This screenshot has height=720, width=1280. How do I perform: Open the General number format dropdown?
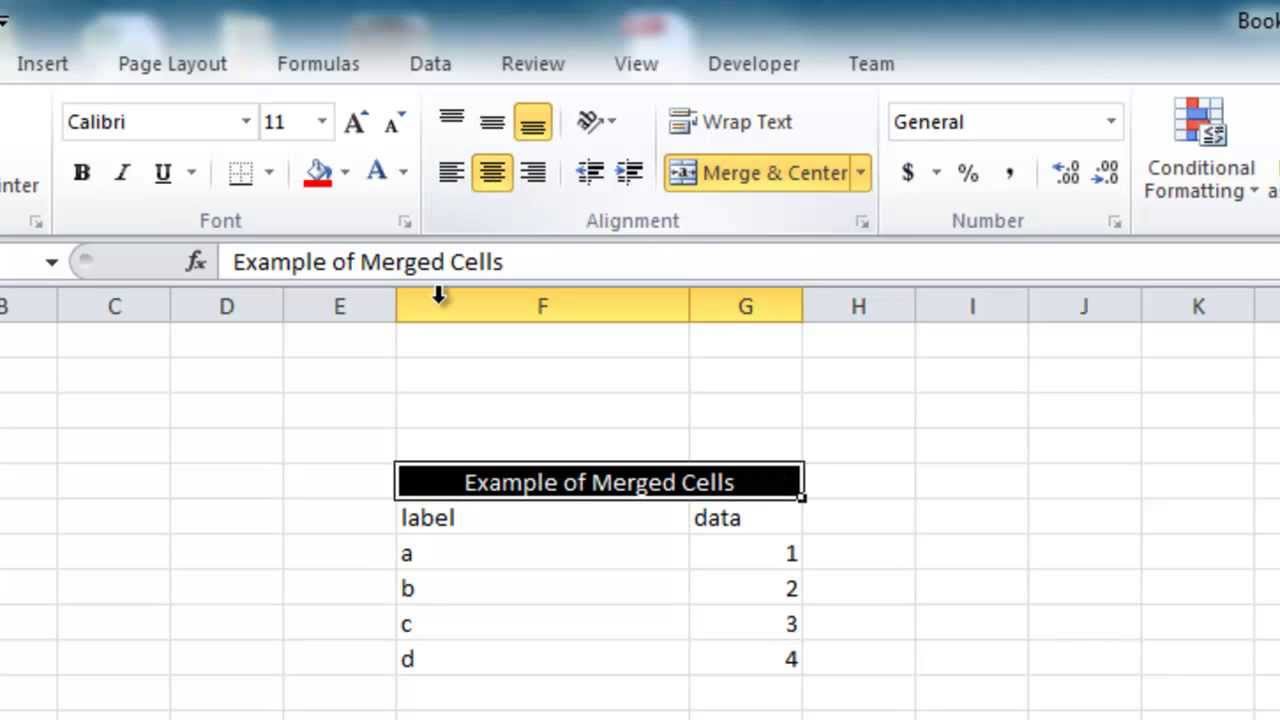[x=1110, y=122]
